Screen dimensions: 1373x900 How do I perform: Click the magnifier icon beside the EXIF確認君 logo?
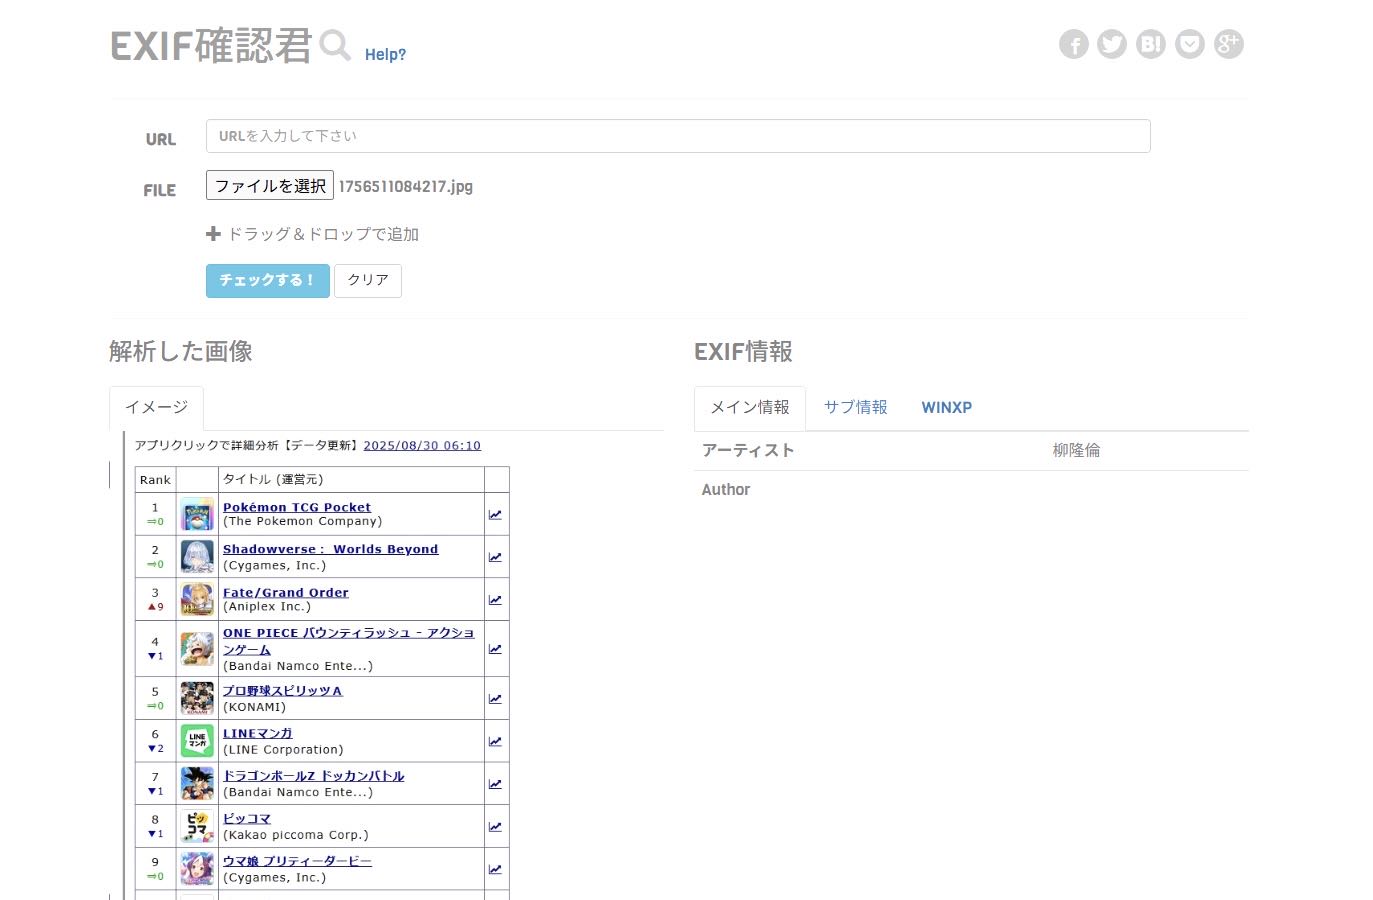pos(335,45)
